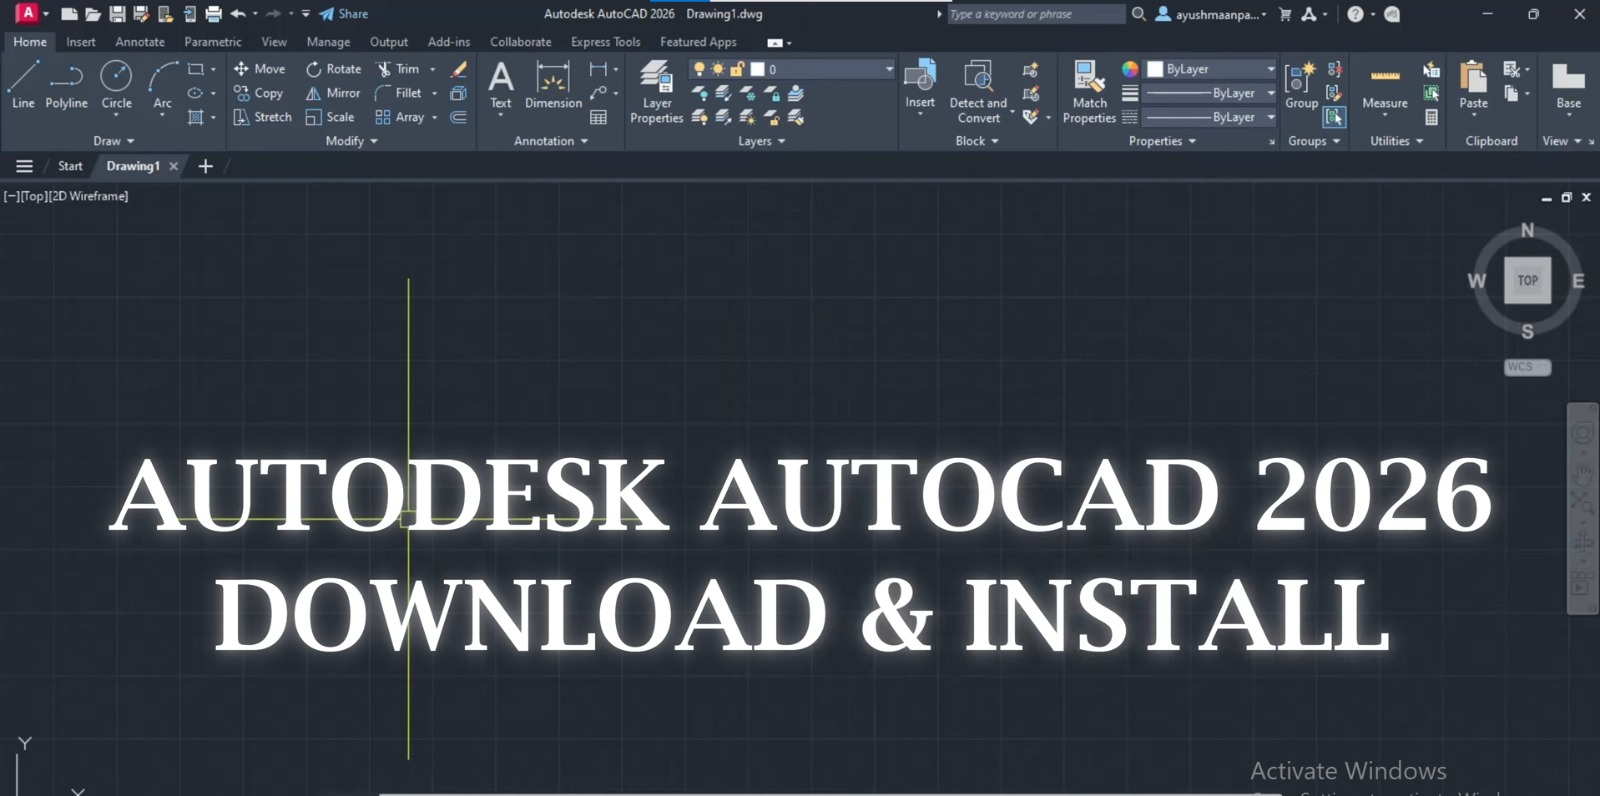Click the [Top] view control label
Screen dimensions: 1600x796
pos(34,196)
